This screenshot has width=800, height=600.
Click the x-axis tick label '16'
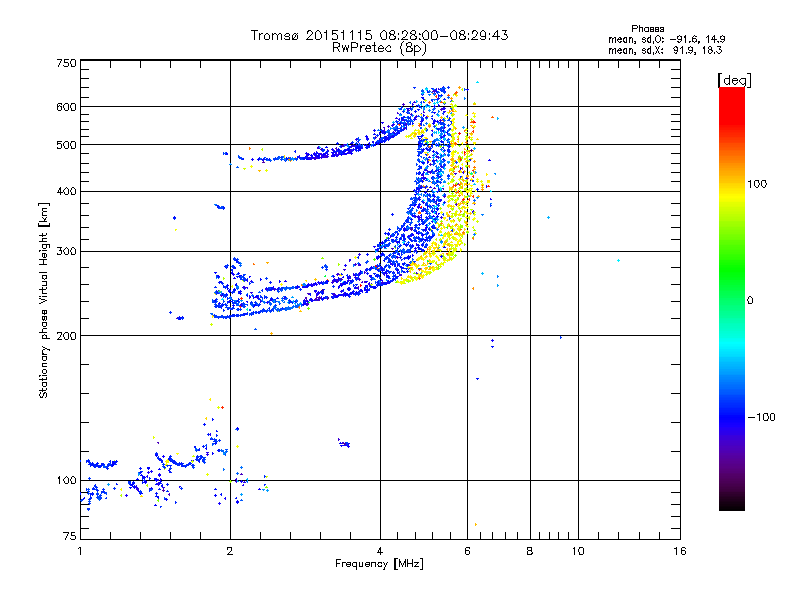(x=680, y=551)
